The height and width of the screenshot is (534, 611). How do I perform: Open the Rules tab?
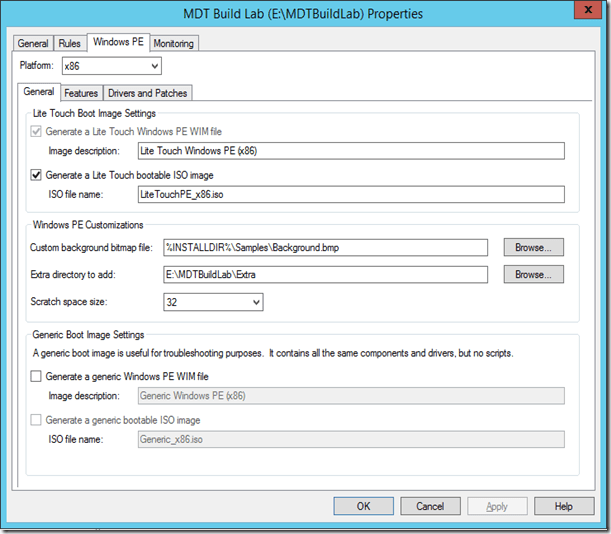click(69, 43)
